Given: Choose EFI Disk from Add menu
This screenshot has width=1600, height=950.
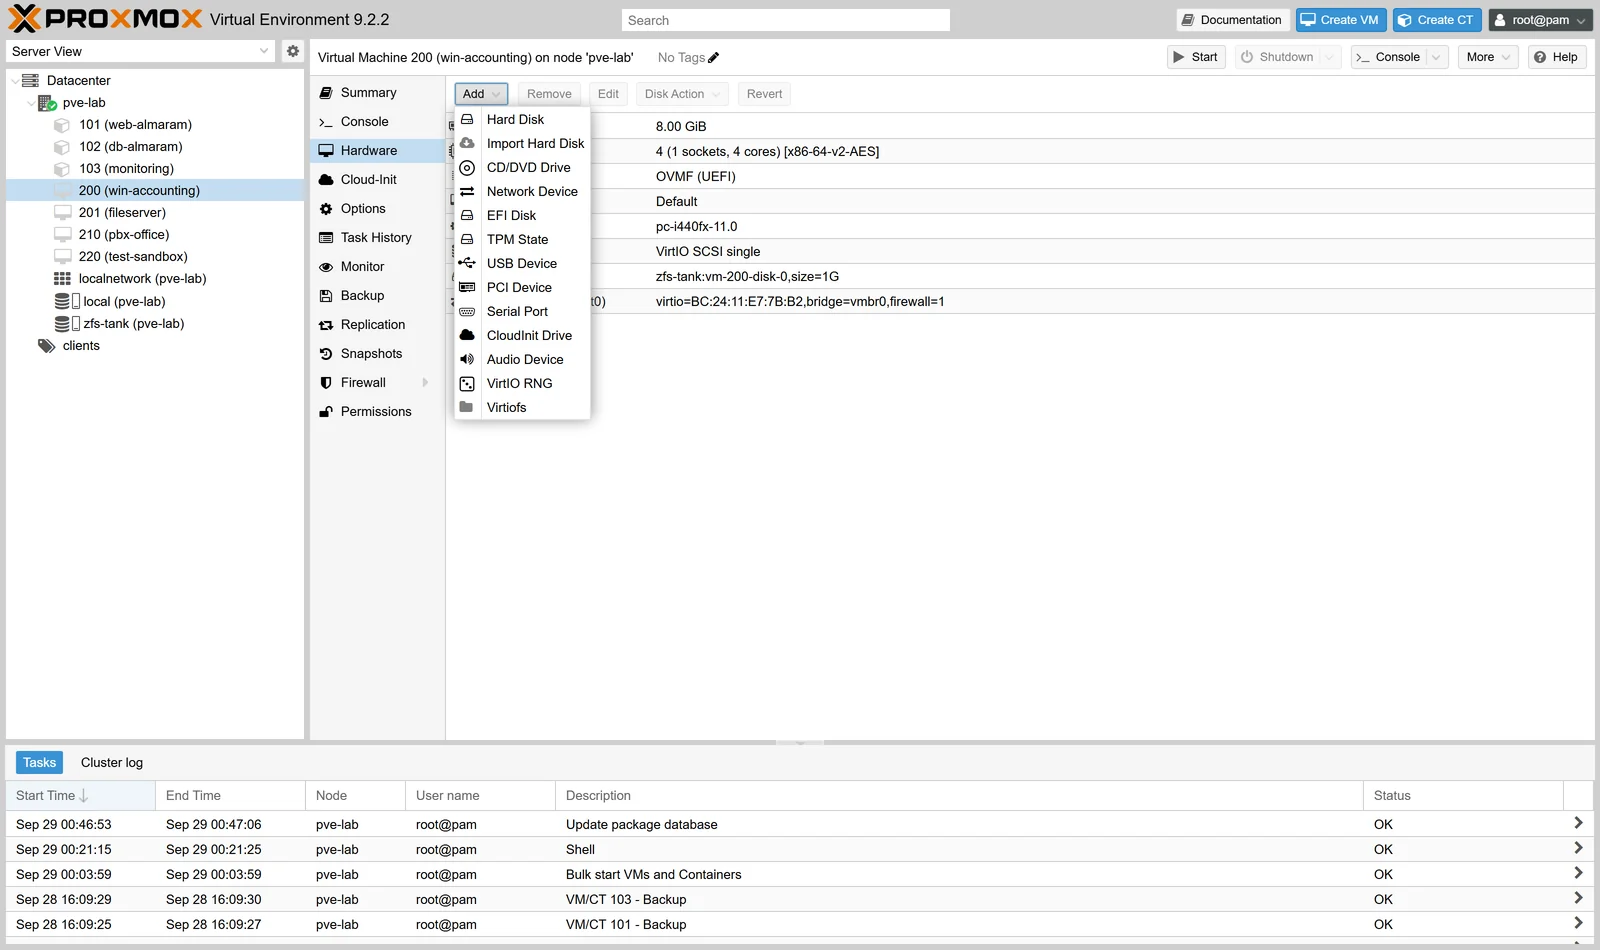Looking at the screenshot, I should (522, 215).
